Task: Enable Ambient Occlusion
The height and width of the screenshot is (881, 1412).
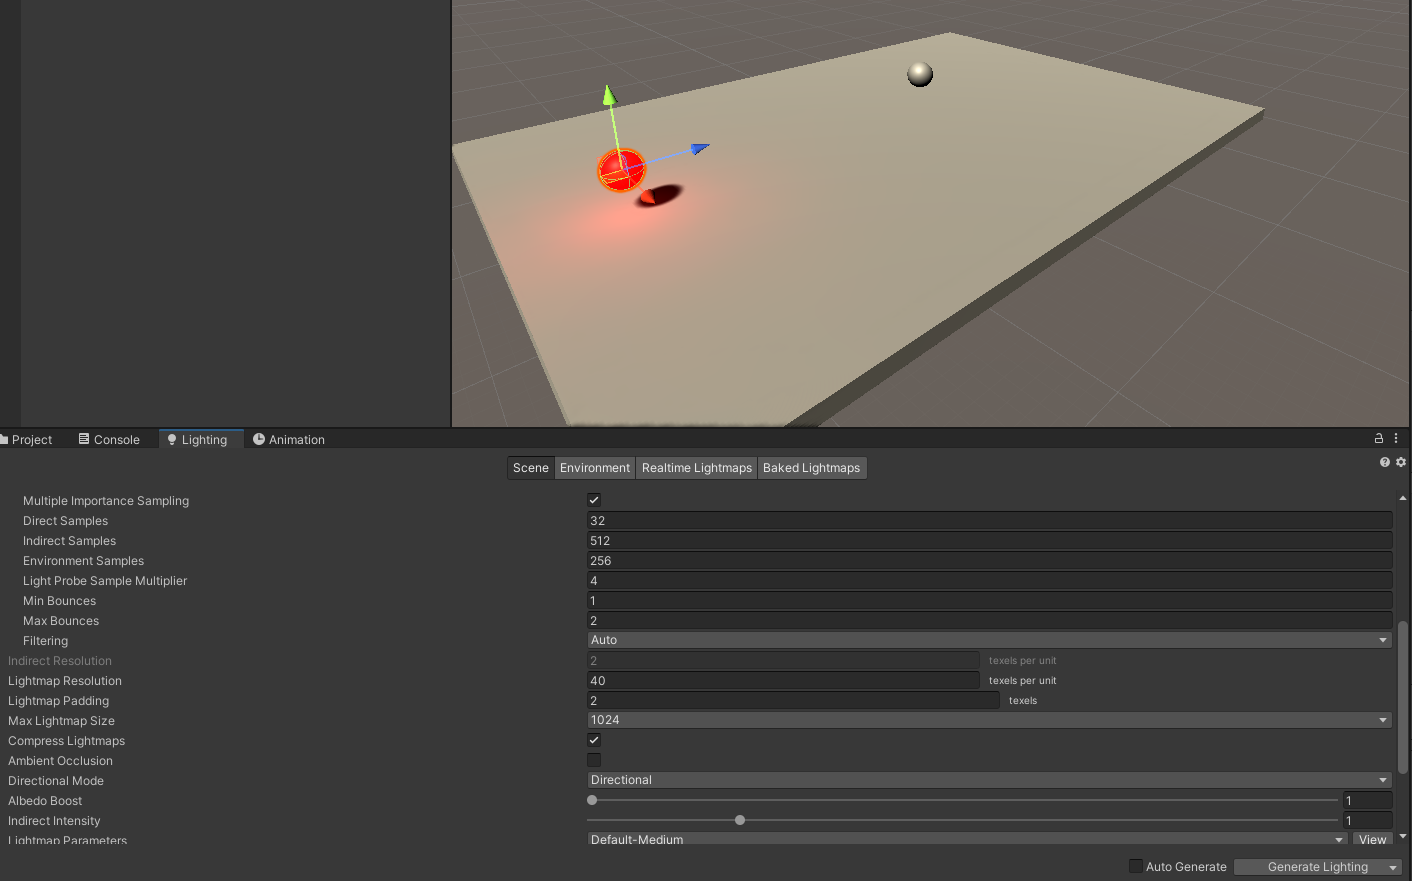Action: (593, 760)
